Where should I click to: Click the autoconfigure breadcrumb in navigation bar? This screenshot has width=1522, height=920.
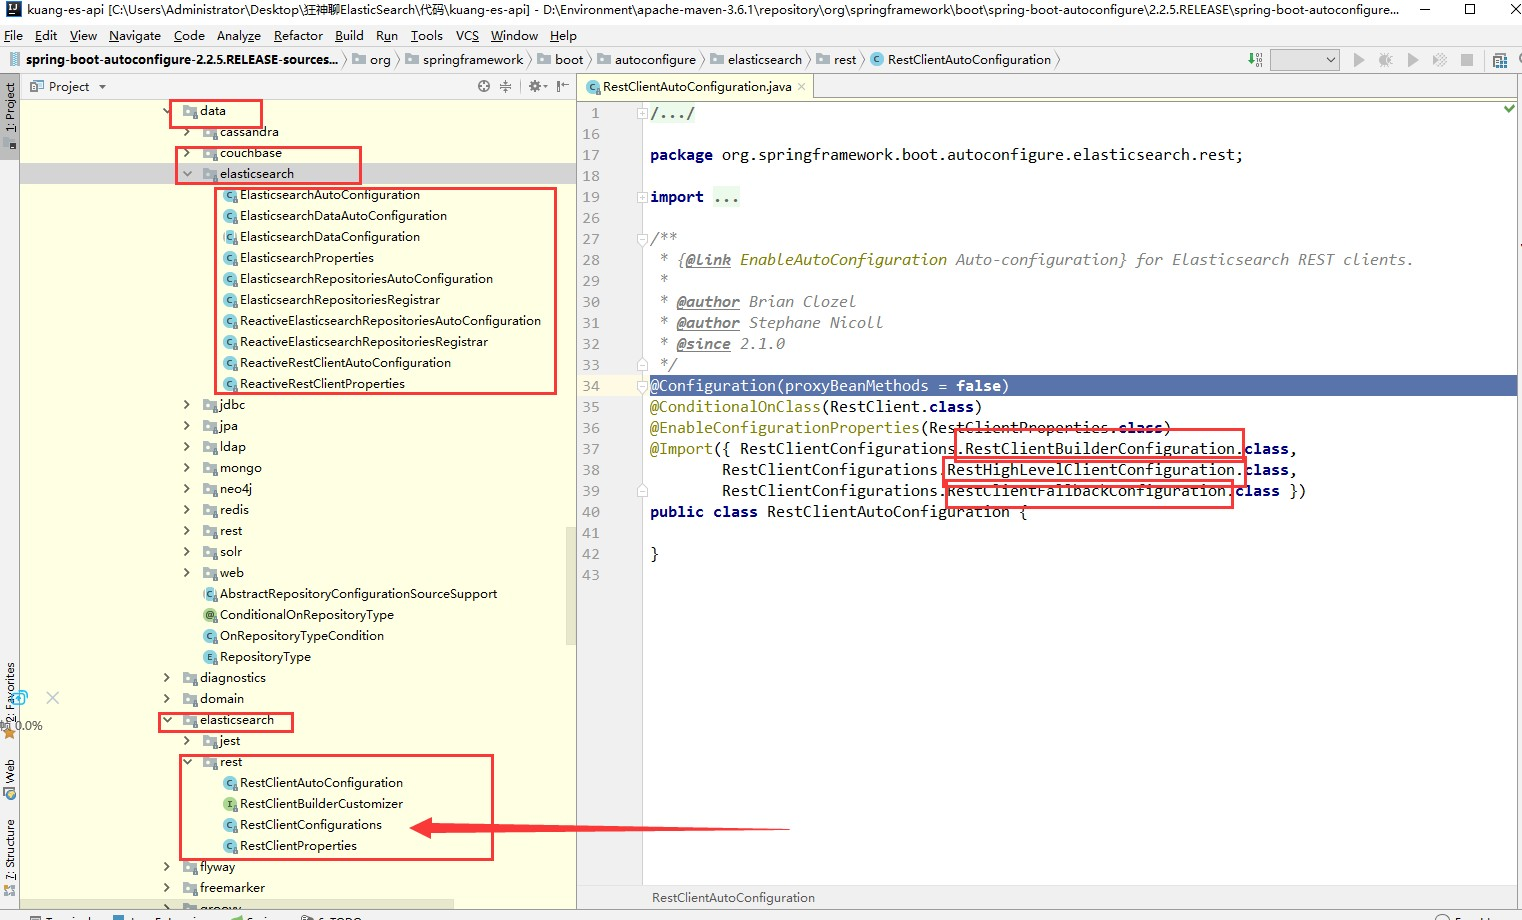coord(654,60)
